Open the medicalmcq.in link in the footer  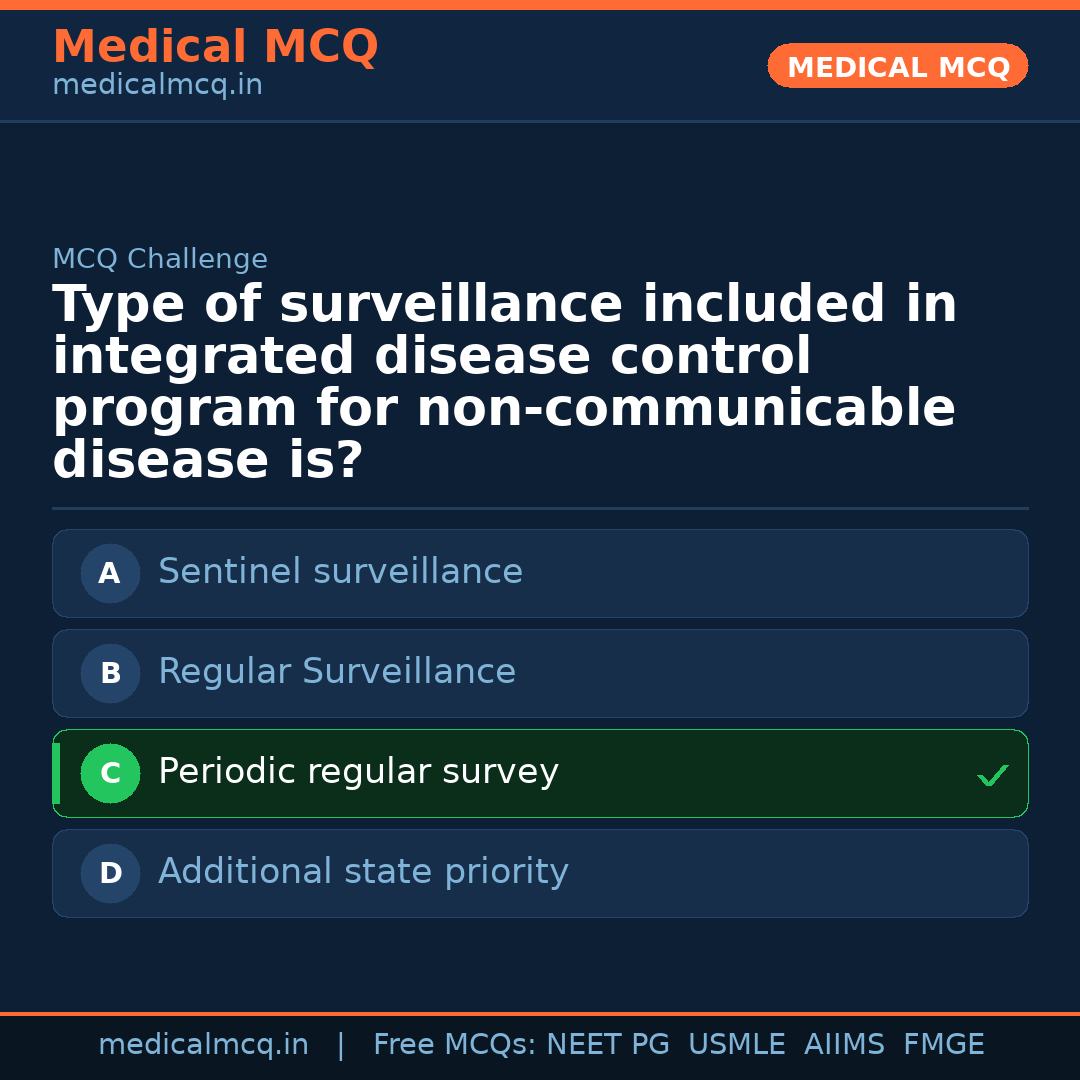click(x=203, y=1045)
